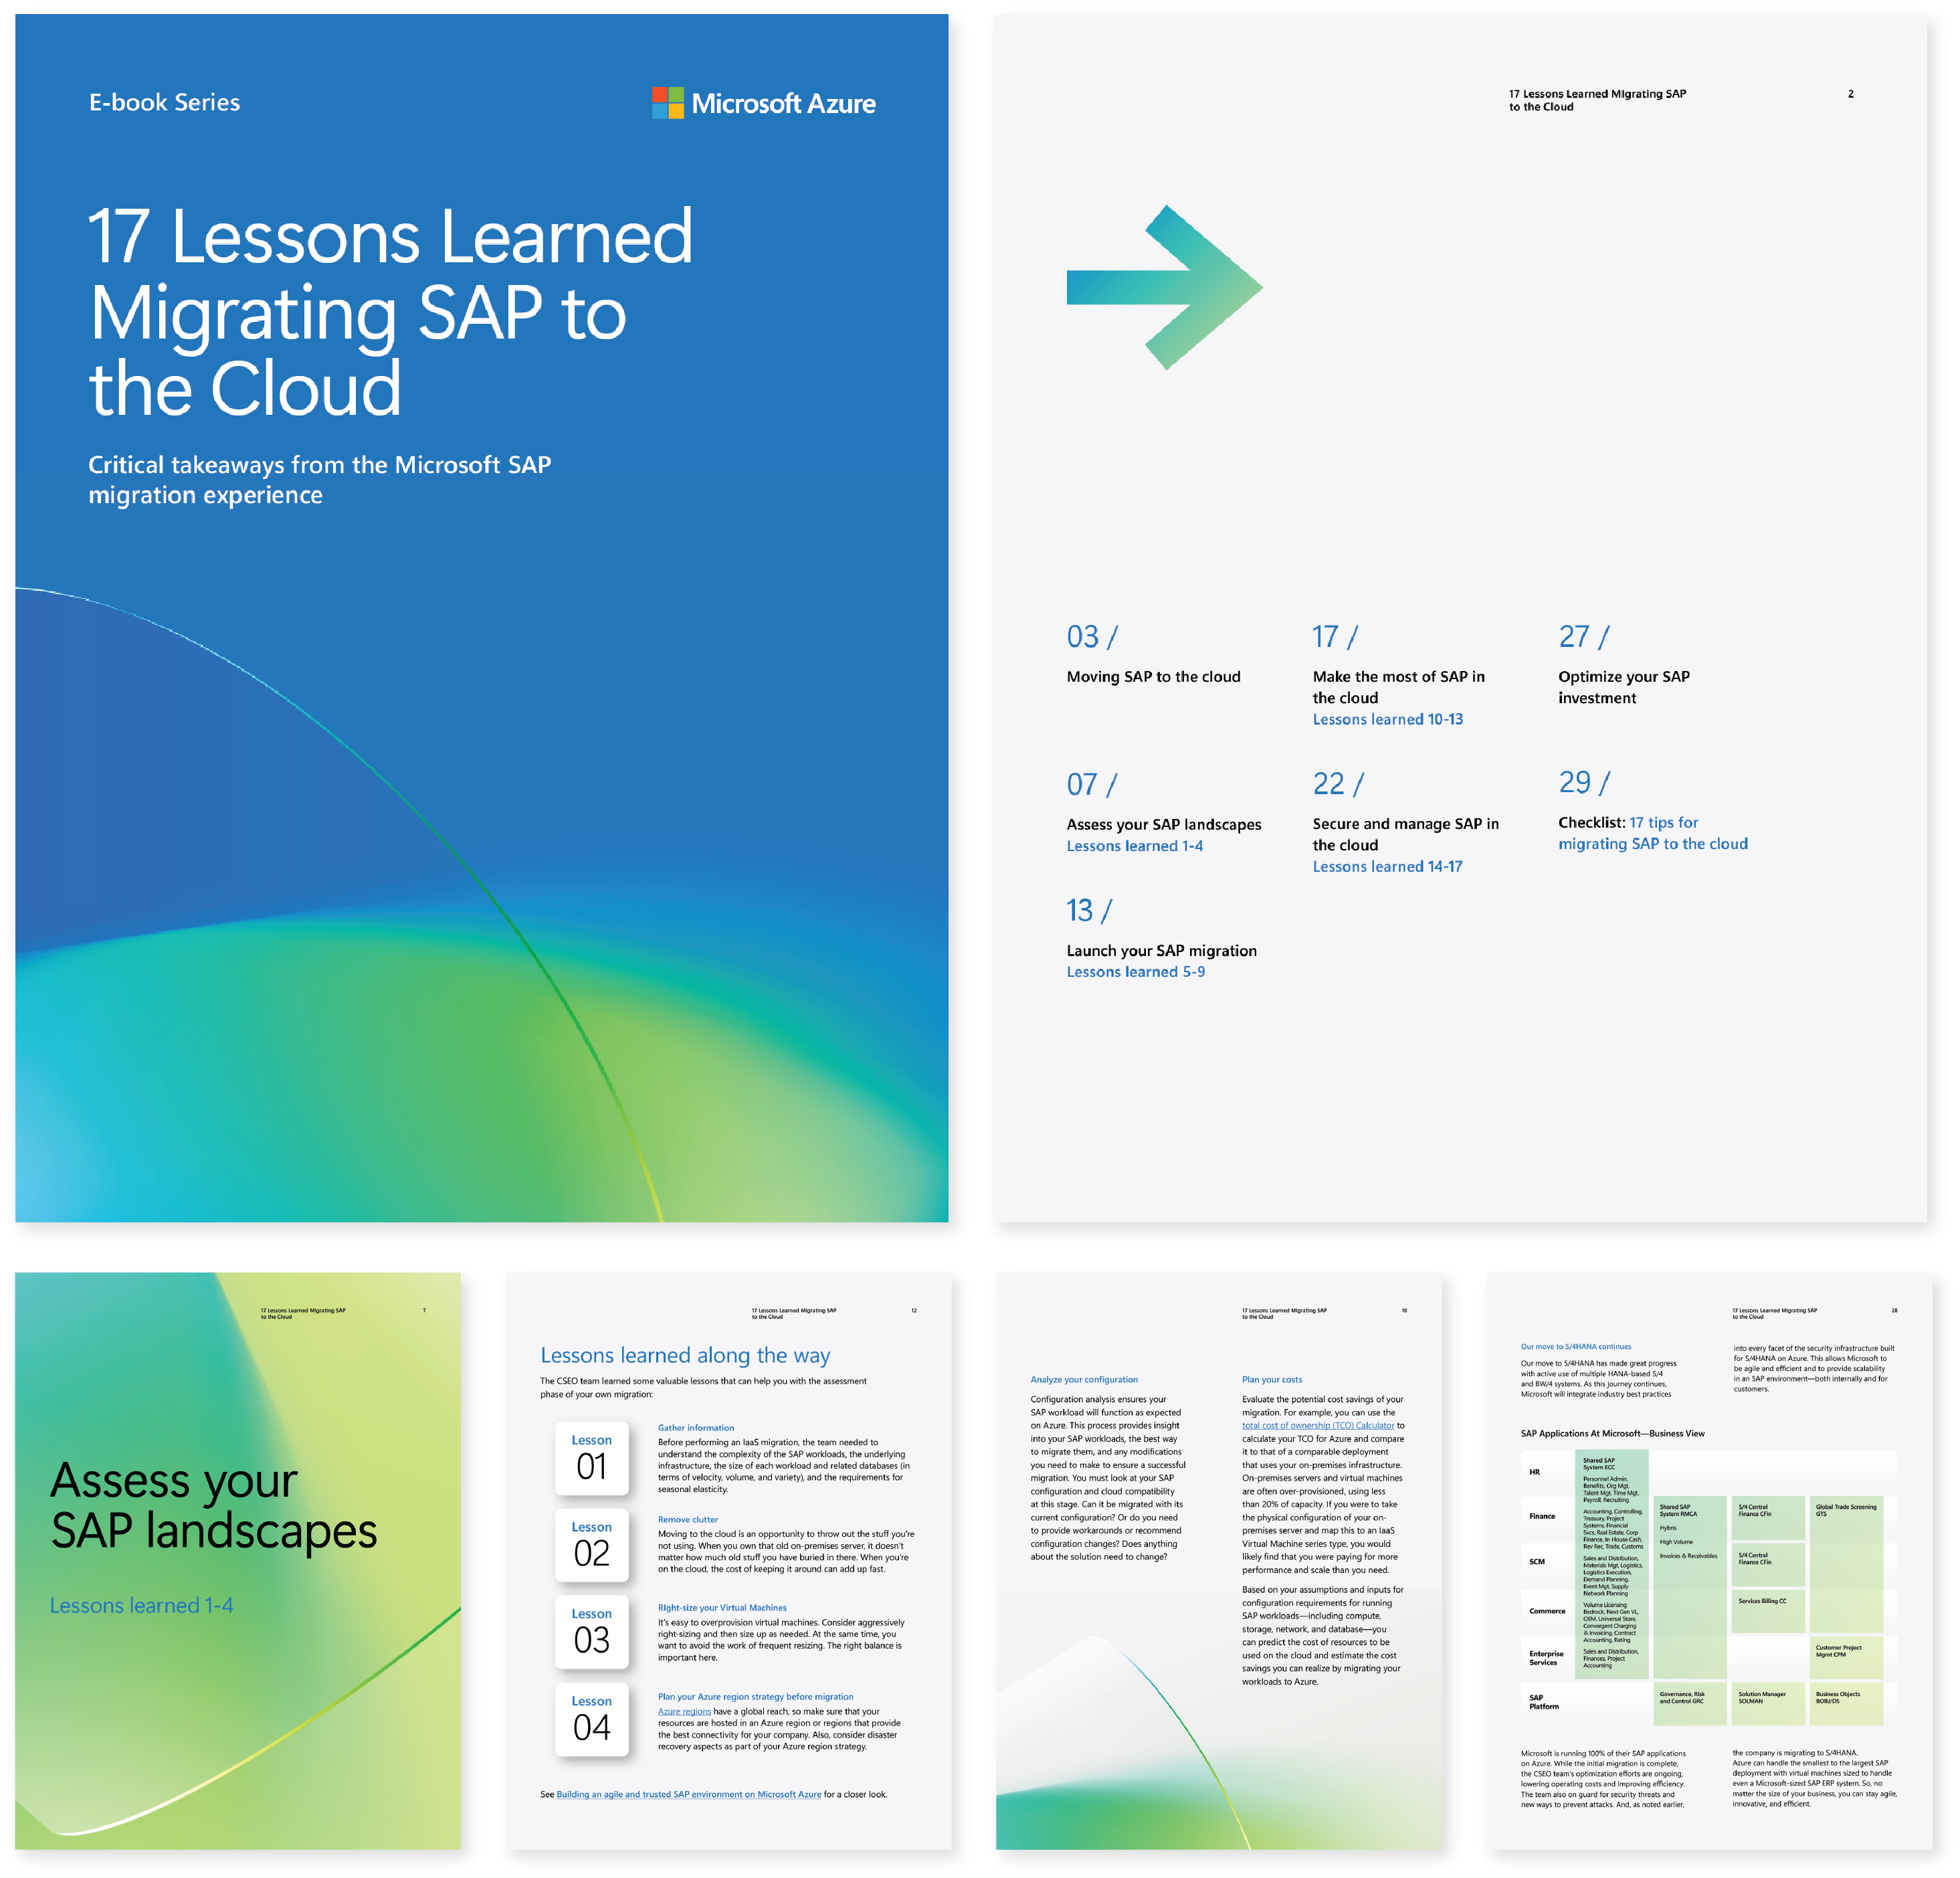Click the 'Business Objects BOBJ/DS' block

pos(1846,1703)
